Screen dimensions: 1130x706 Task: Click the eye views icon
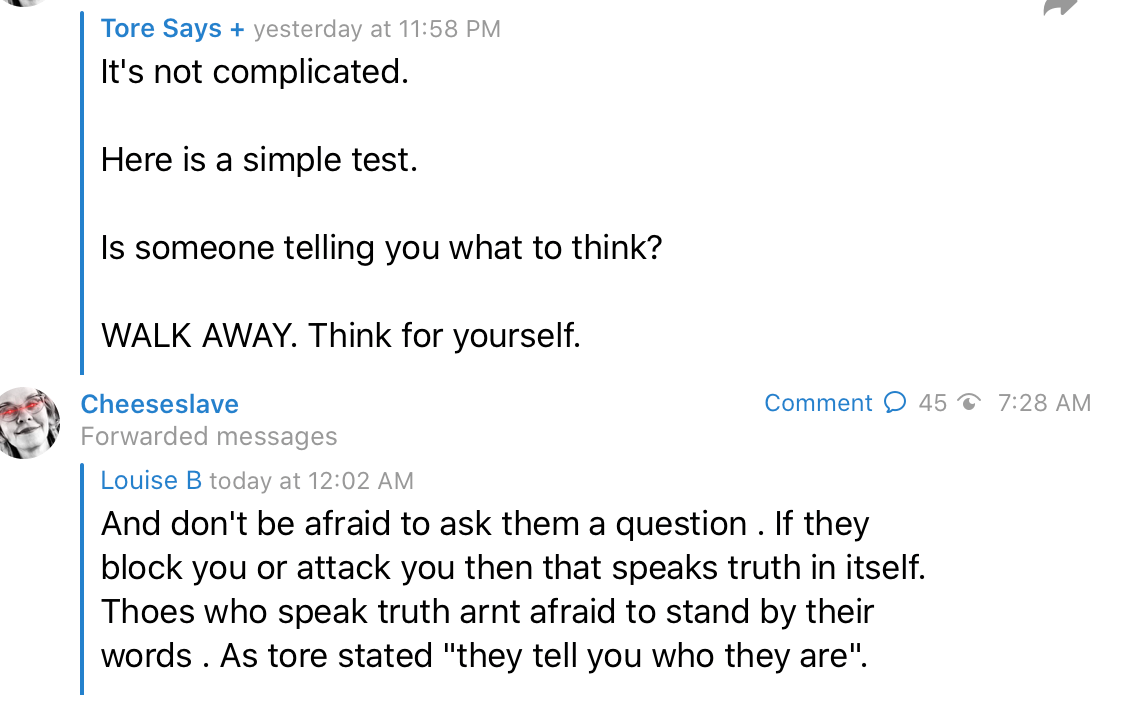tap(968, 403)
